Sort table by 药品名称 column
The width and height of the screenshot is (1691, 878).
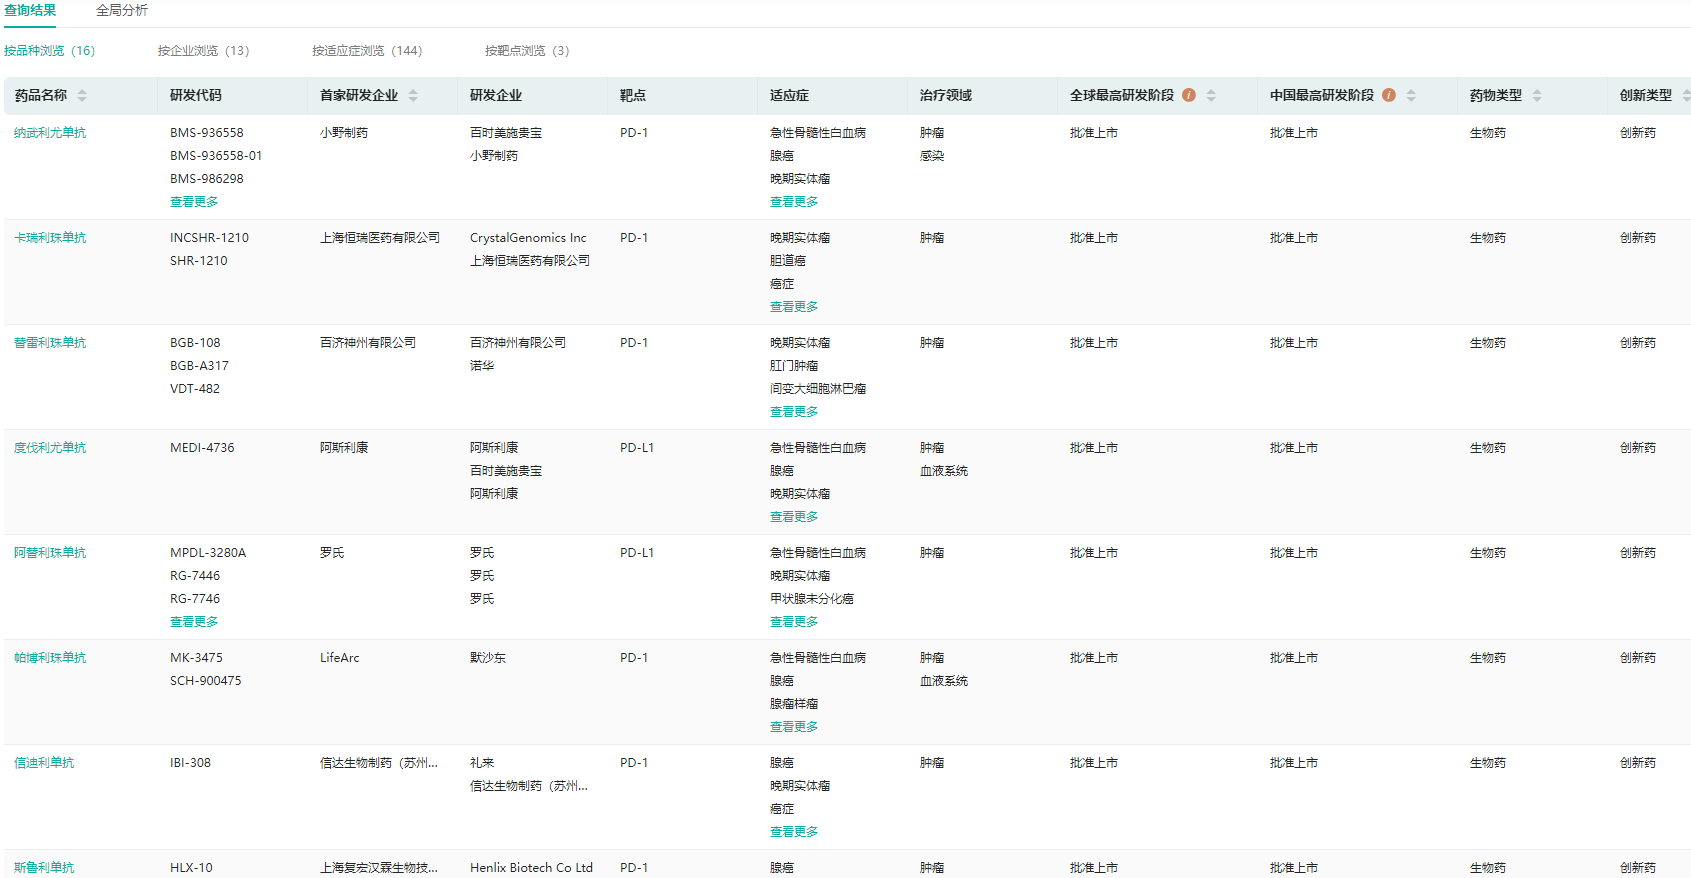click(x=82, y=96)
